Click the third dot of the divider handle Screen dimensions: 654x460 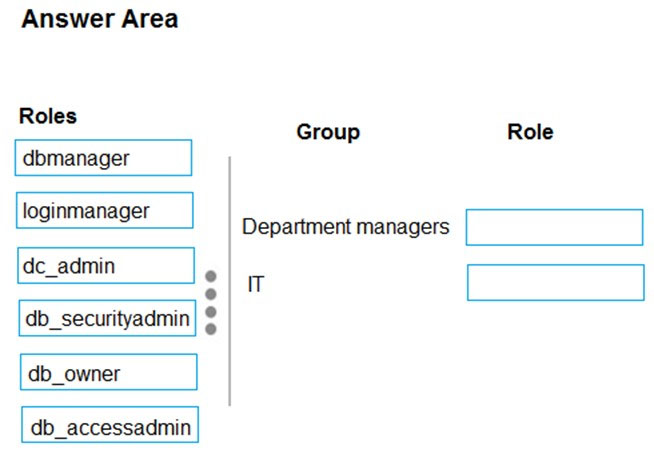click(x=211, y=312)
